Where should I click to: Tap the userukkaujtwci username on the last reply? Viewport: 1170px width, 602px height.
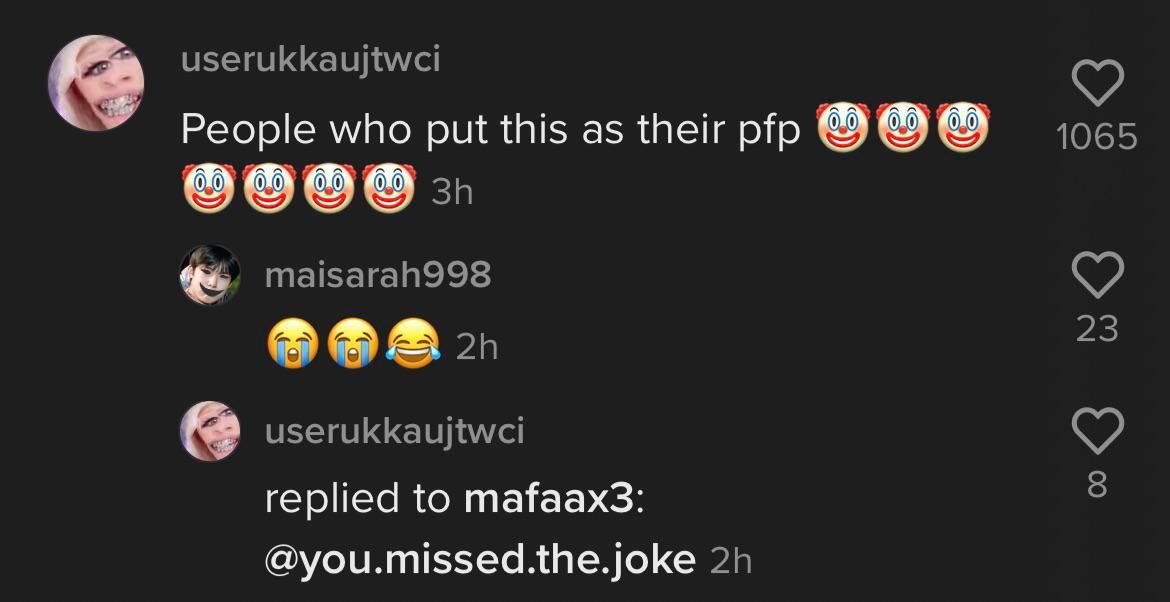point(394,431)
